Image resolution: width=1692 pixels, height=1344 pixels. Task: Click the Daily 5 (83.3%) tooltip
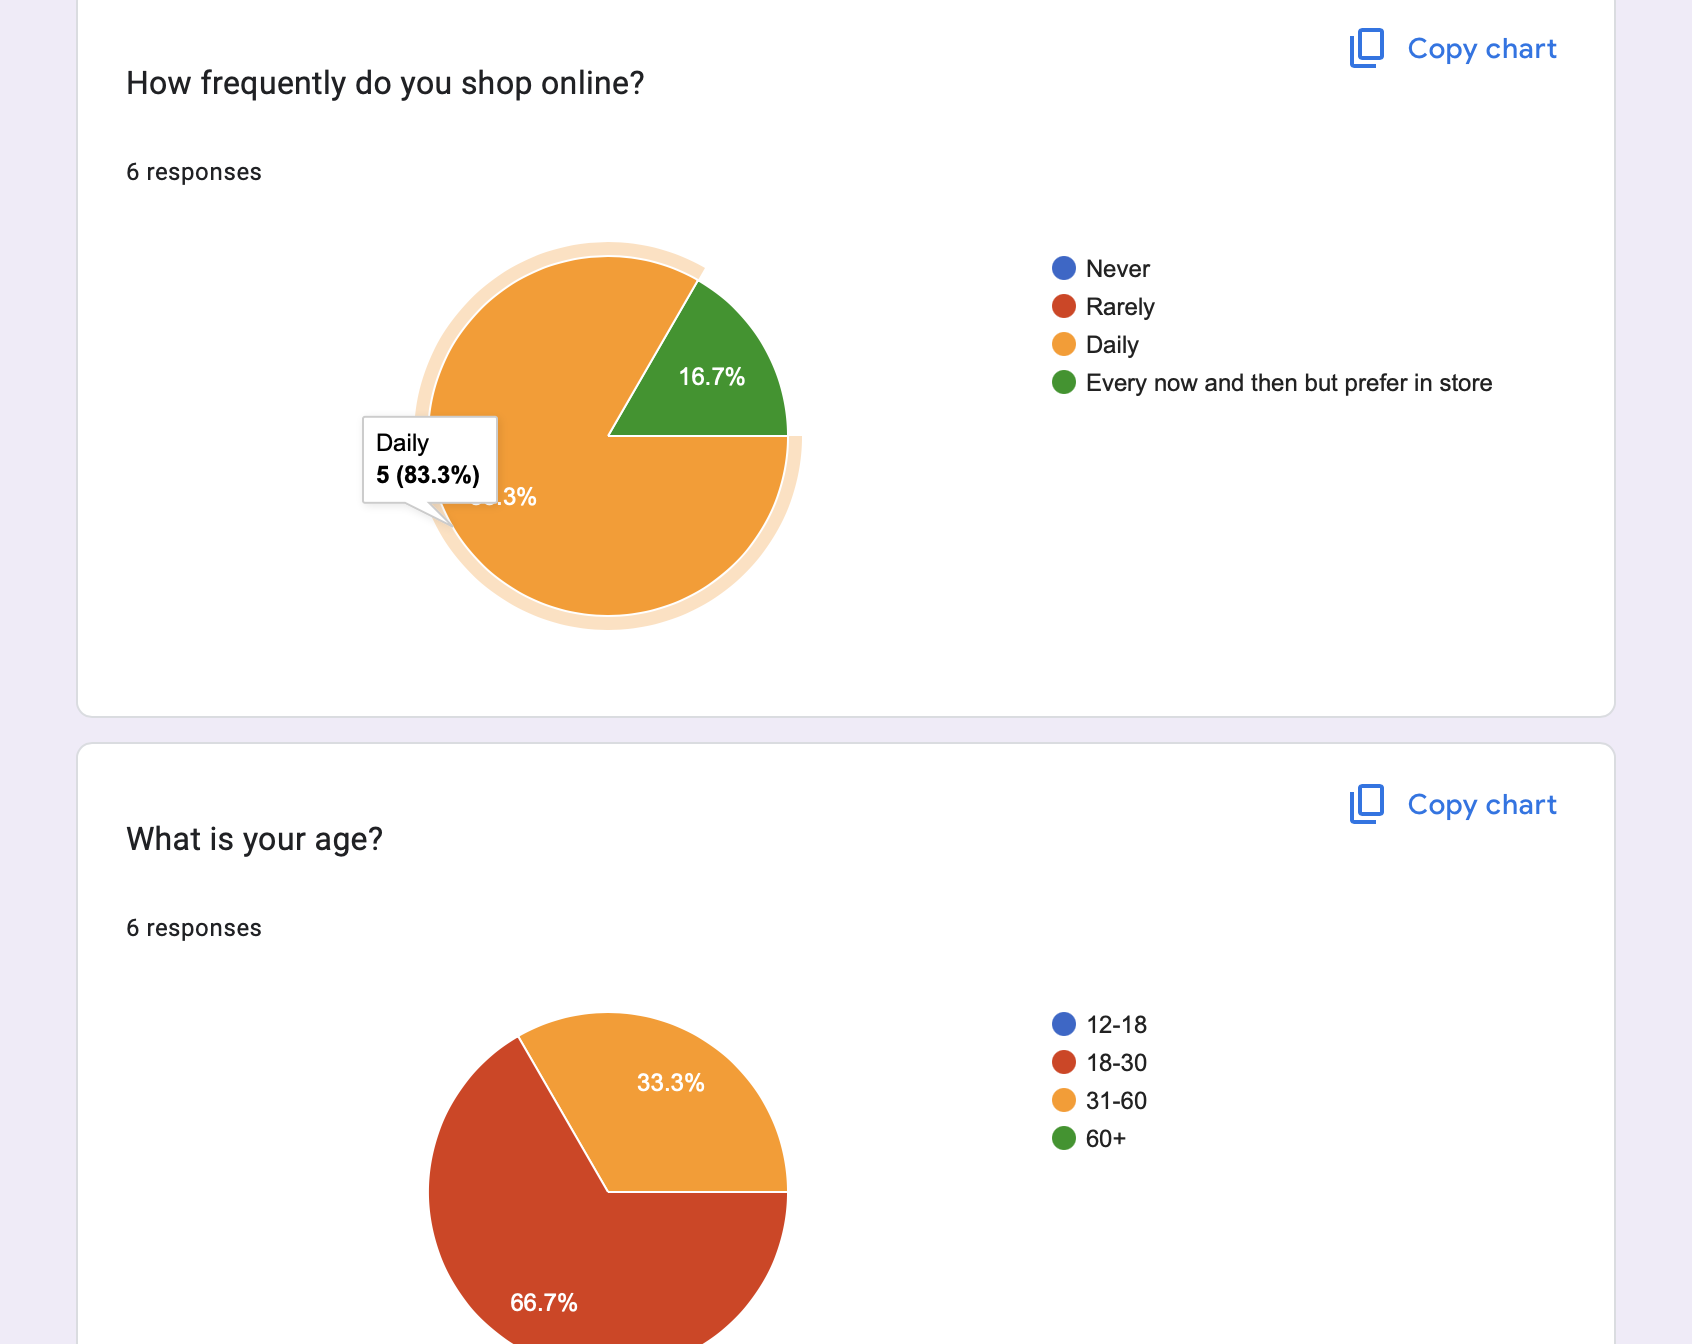coord(429,459)
